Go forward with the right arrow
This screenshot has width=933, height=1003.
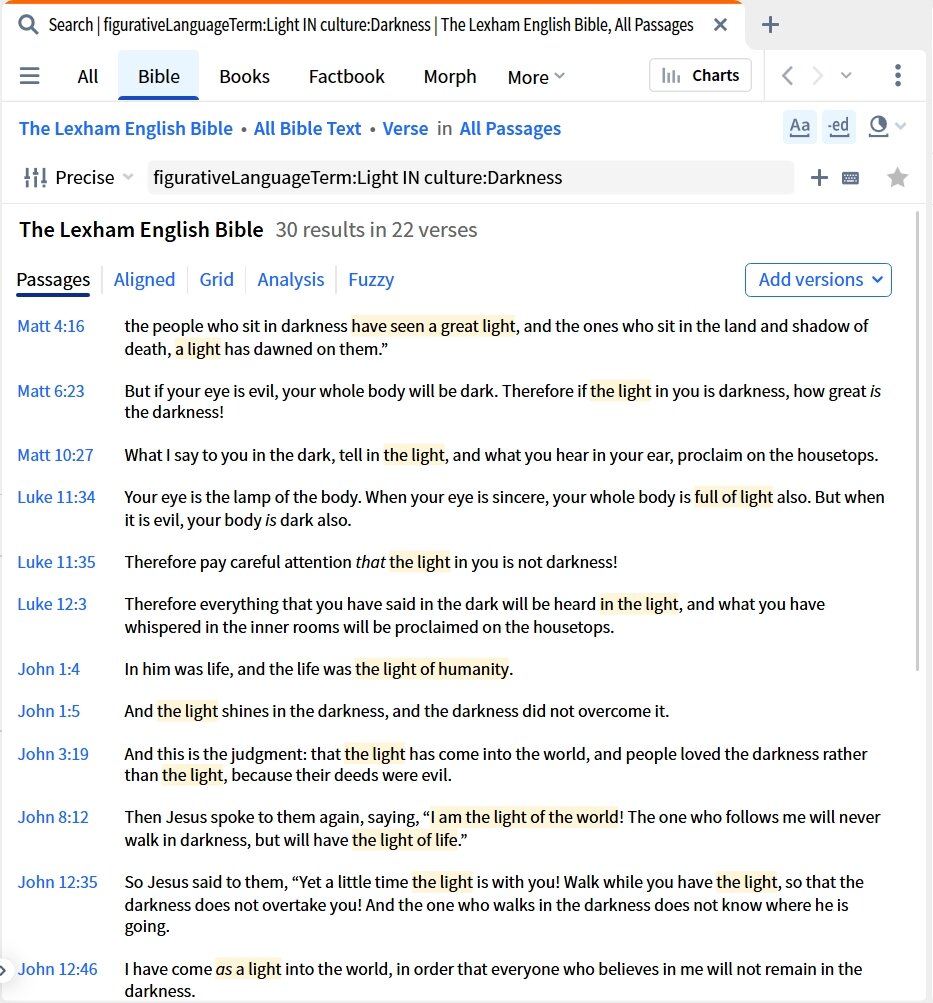(x=817, y=75)
